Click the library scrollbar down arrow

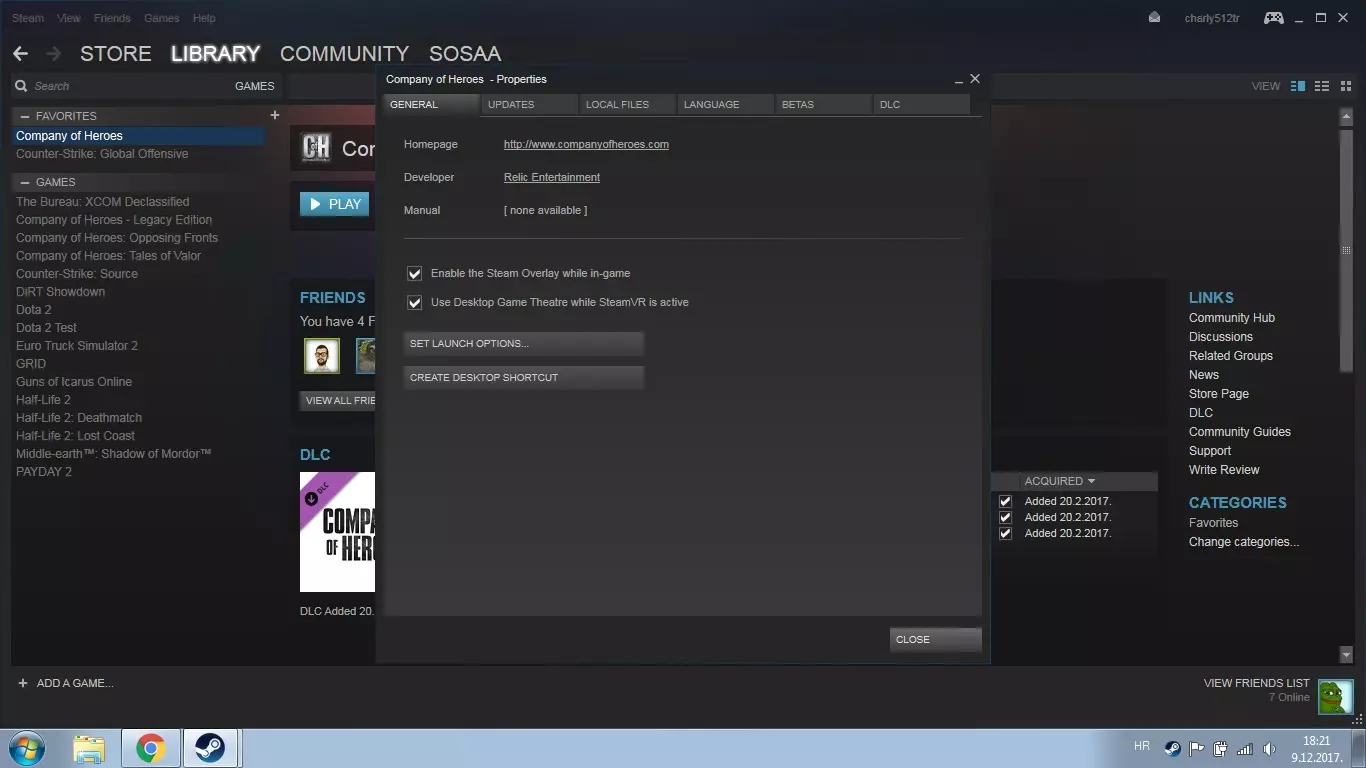pyautogui.click(x=1346, y=655)
